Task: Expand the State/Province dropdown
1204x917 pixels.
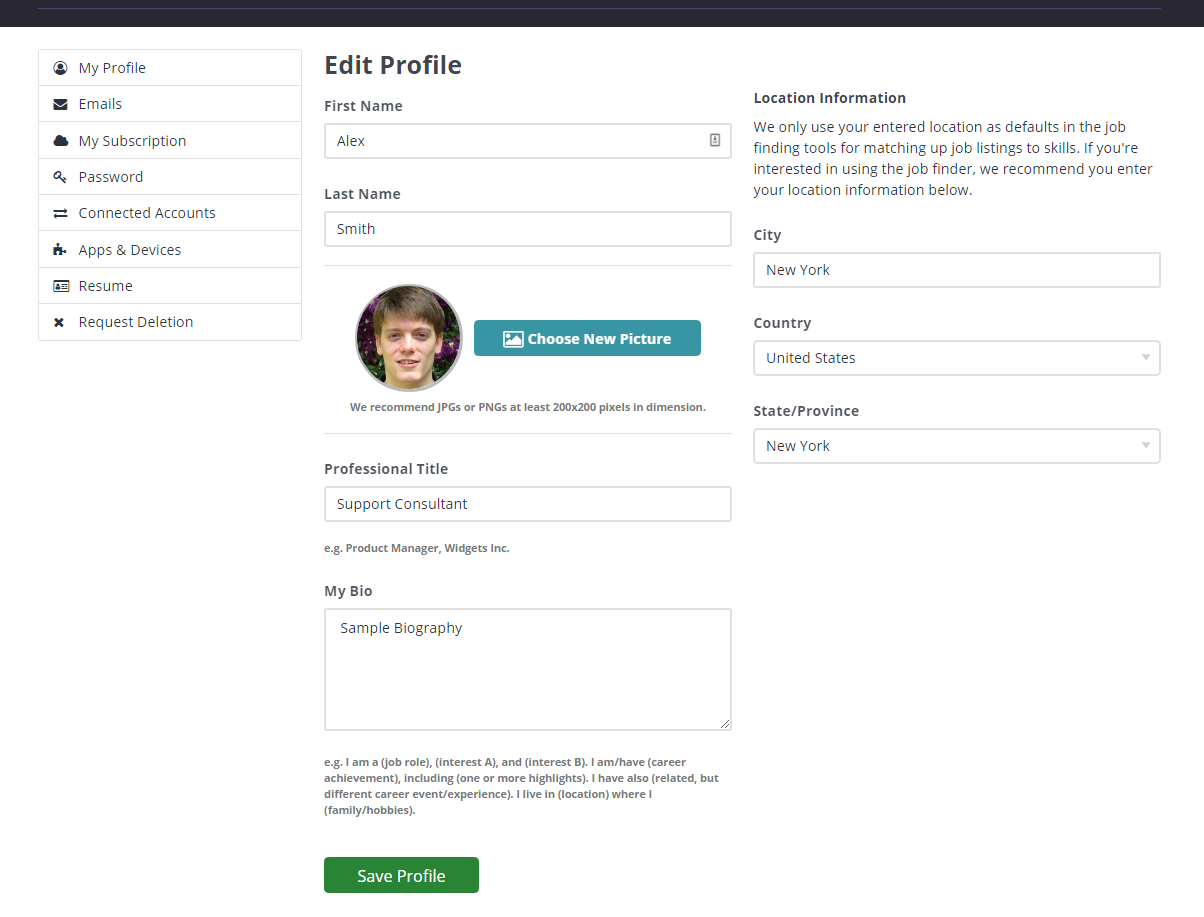Action: point(956,446)
